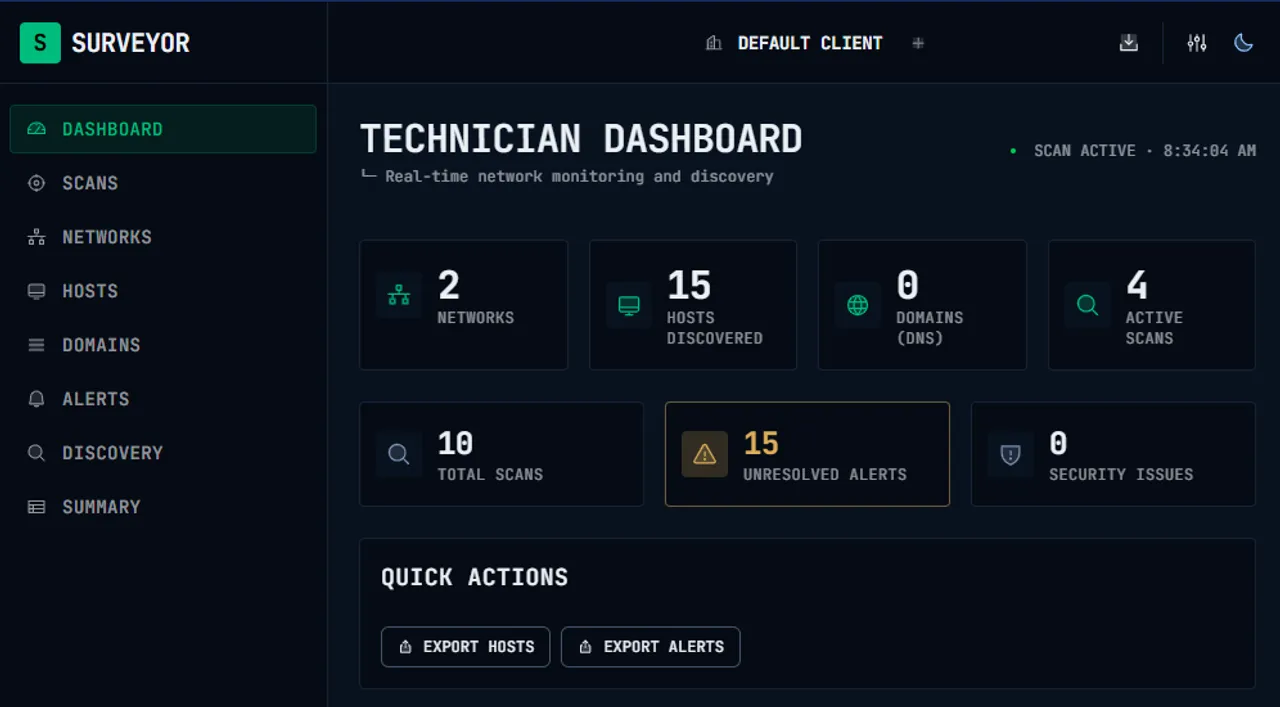
Task: Click the download icon in header
Action: pyautogui.click(x=1128, y=43)
